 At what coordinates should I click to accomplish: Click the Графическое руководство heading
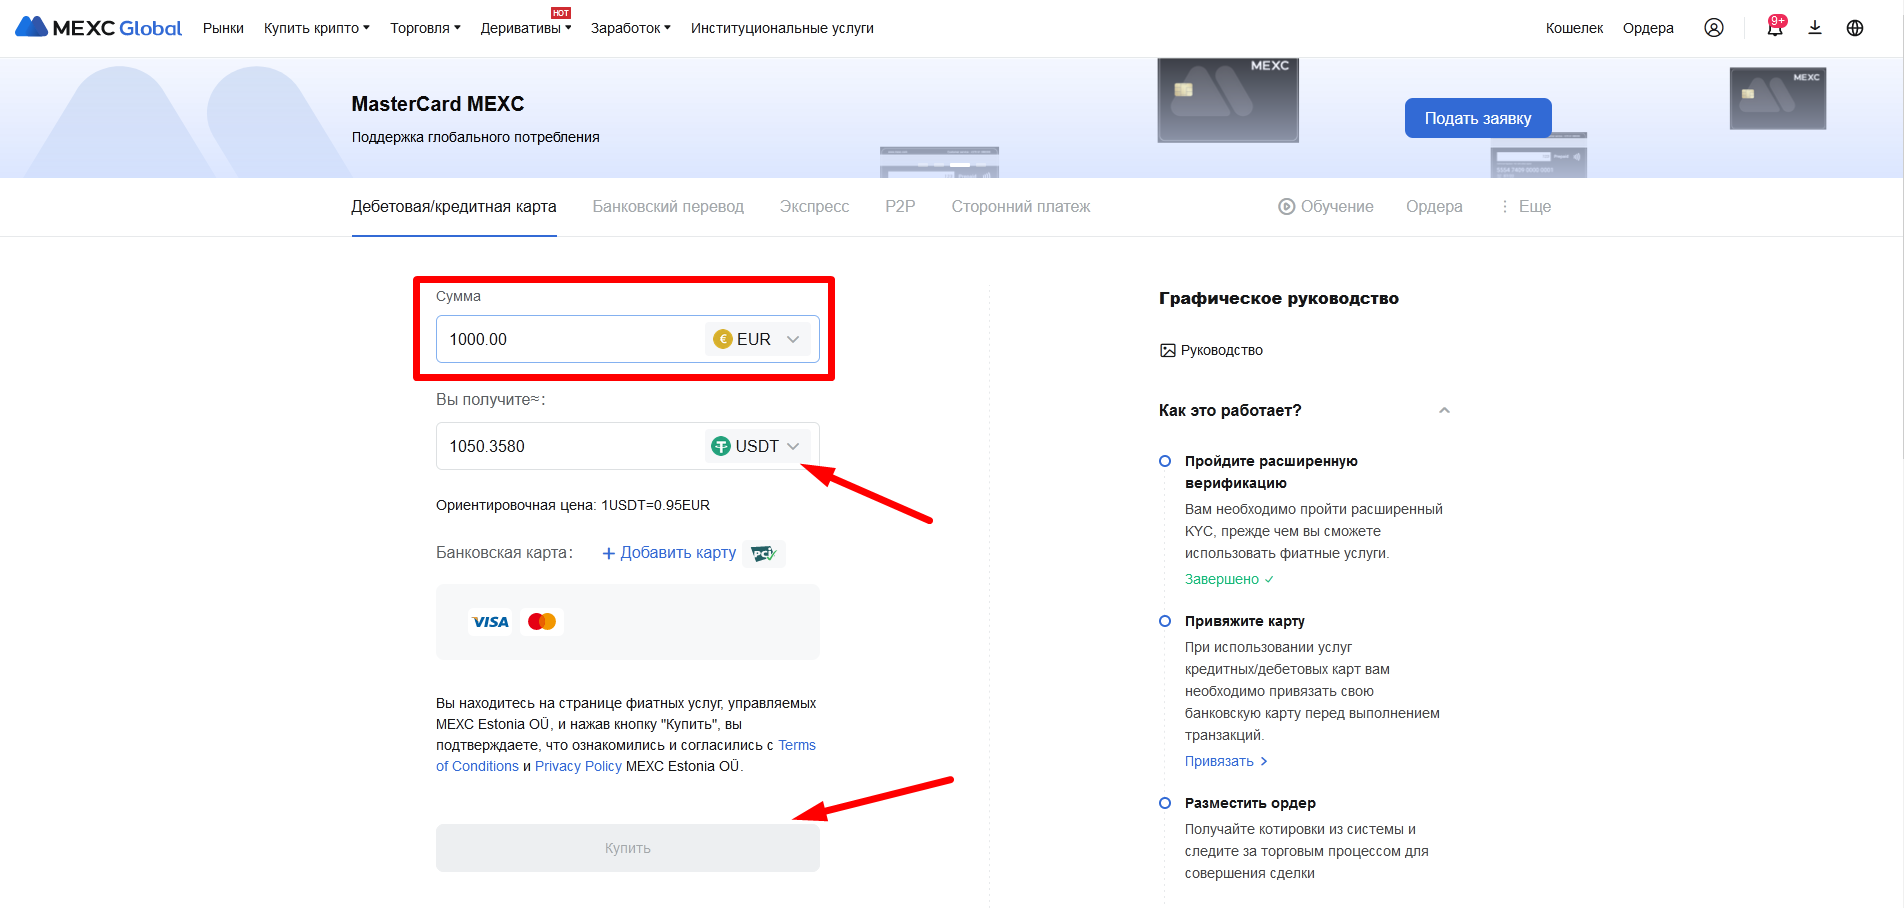click(x=1279, y=298)
